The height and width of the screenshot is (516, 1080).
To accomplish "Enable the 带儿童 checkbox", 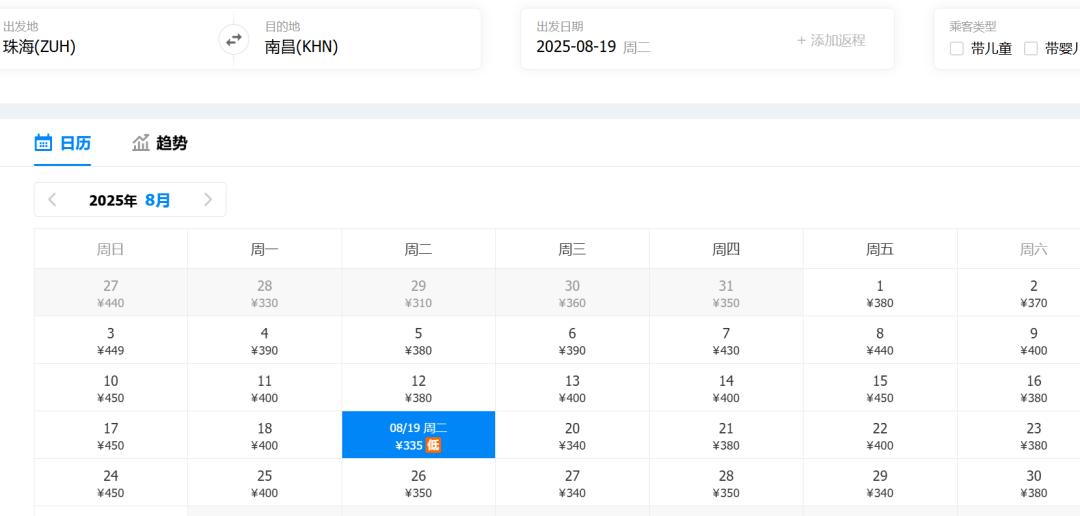I will click(956, 48).
